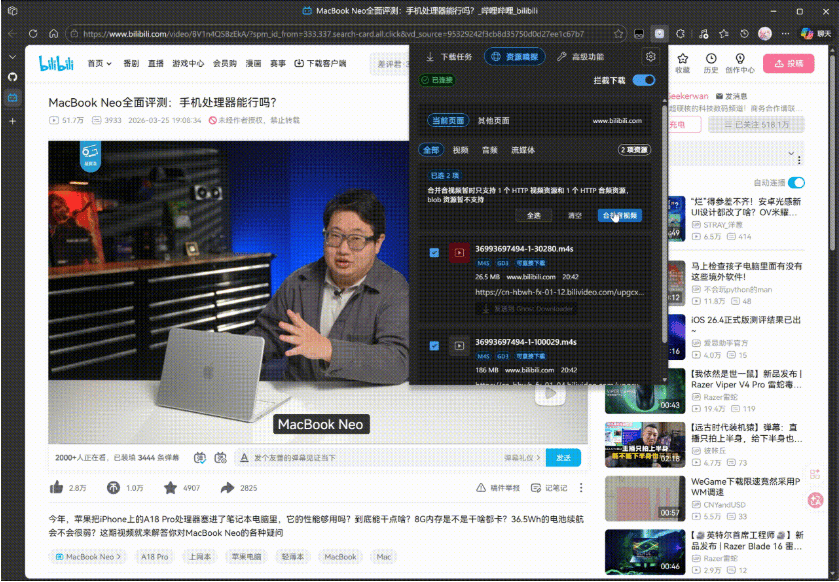Share video with arrow icon 2825
The image size is (839, 582).
point(227,487)
